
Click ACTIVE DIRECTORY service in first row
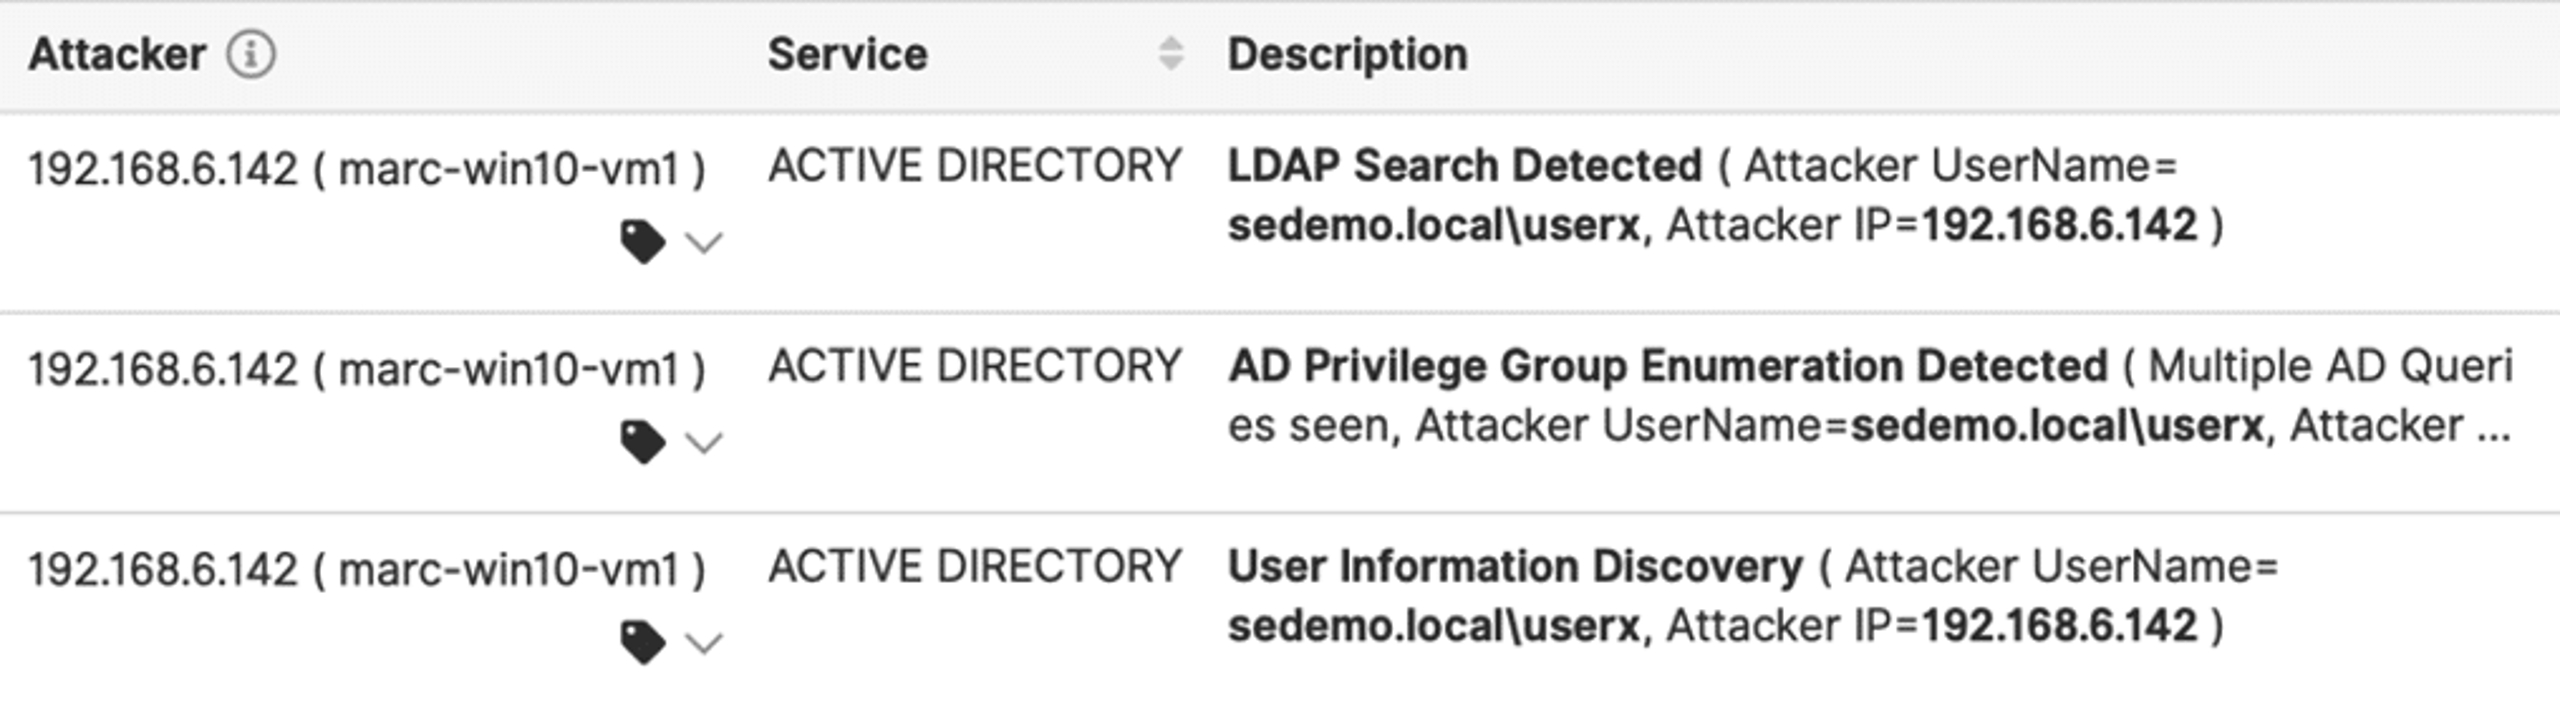975,166
